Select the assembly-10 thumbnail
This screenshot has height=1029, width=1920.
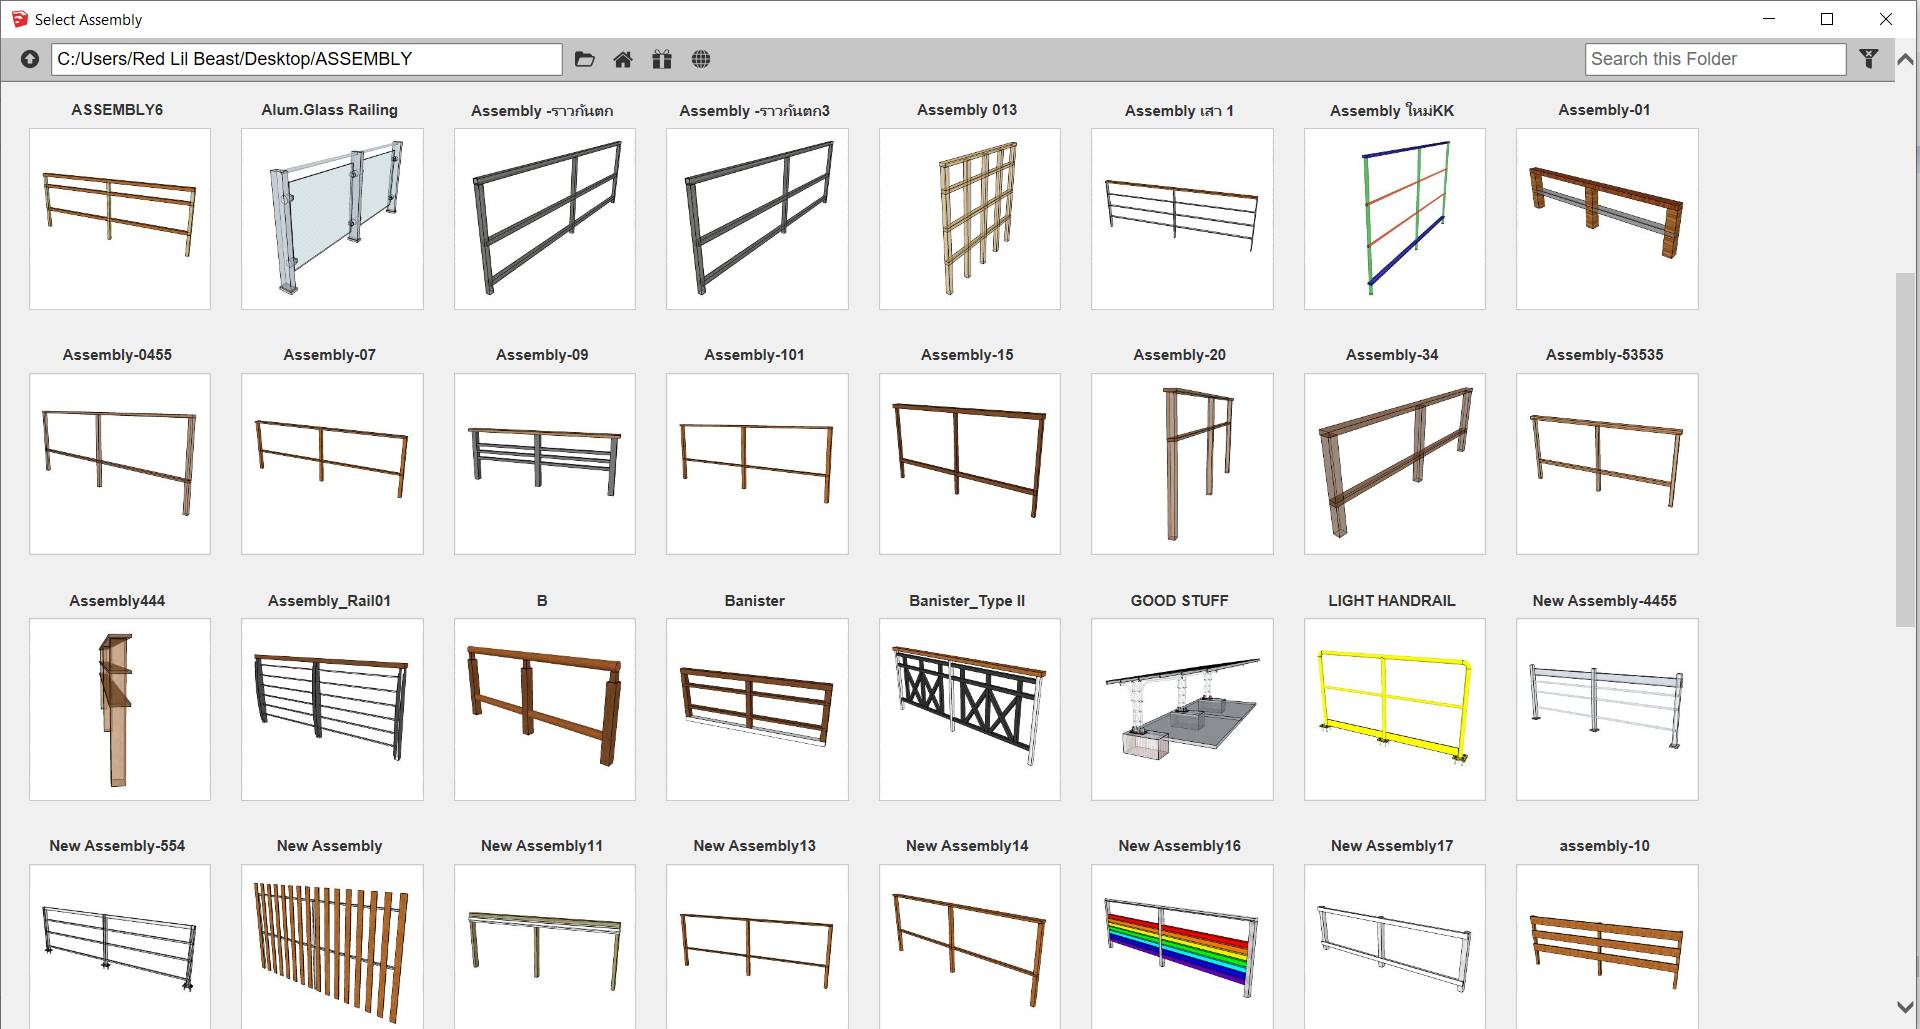(x=1607, y=946)
